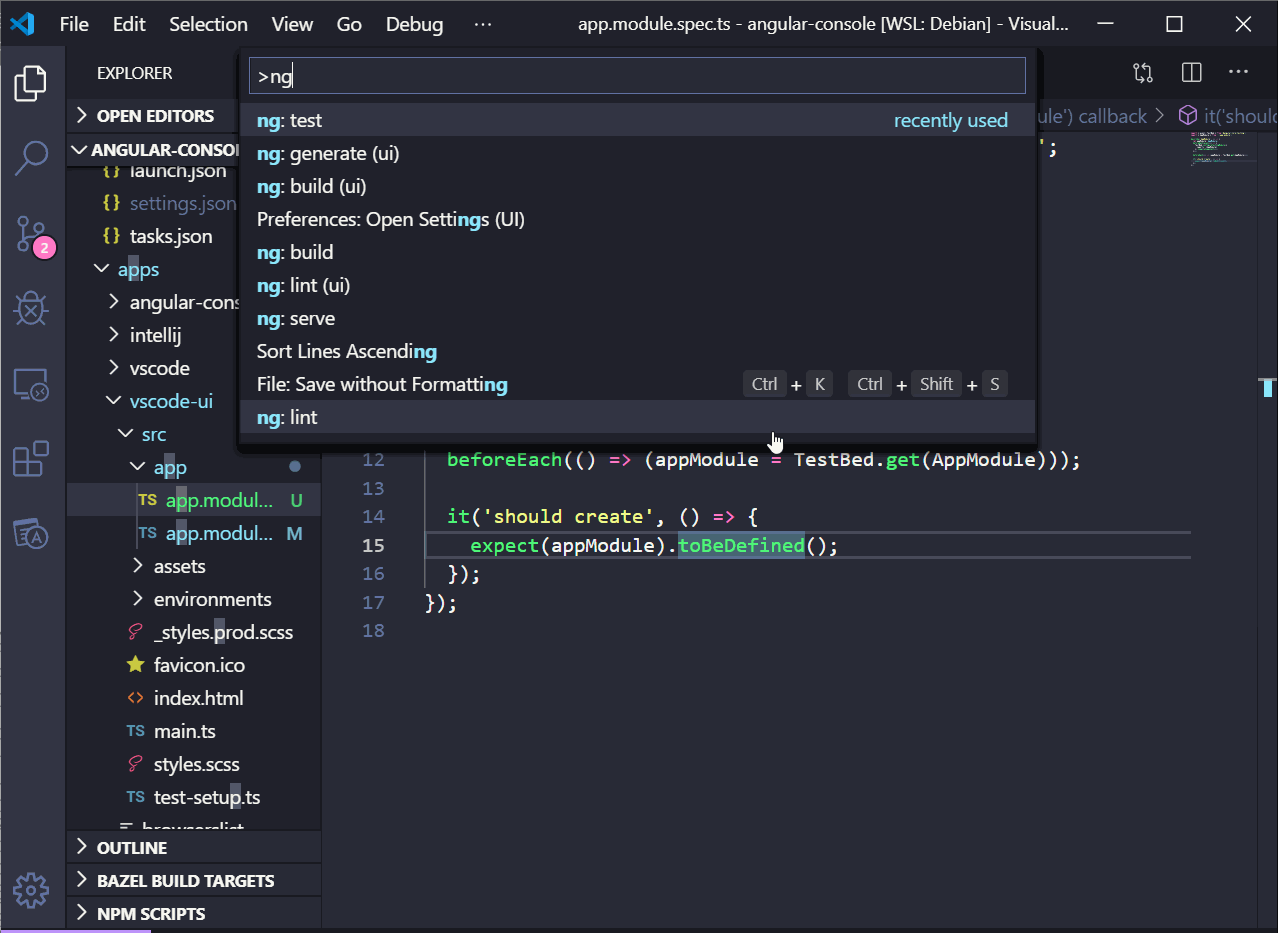The image size is (1278, 933).
Task: Open the Remote Explorer panel
Action: click(x=31, y=384)
